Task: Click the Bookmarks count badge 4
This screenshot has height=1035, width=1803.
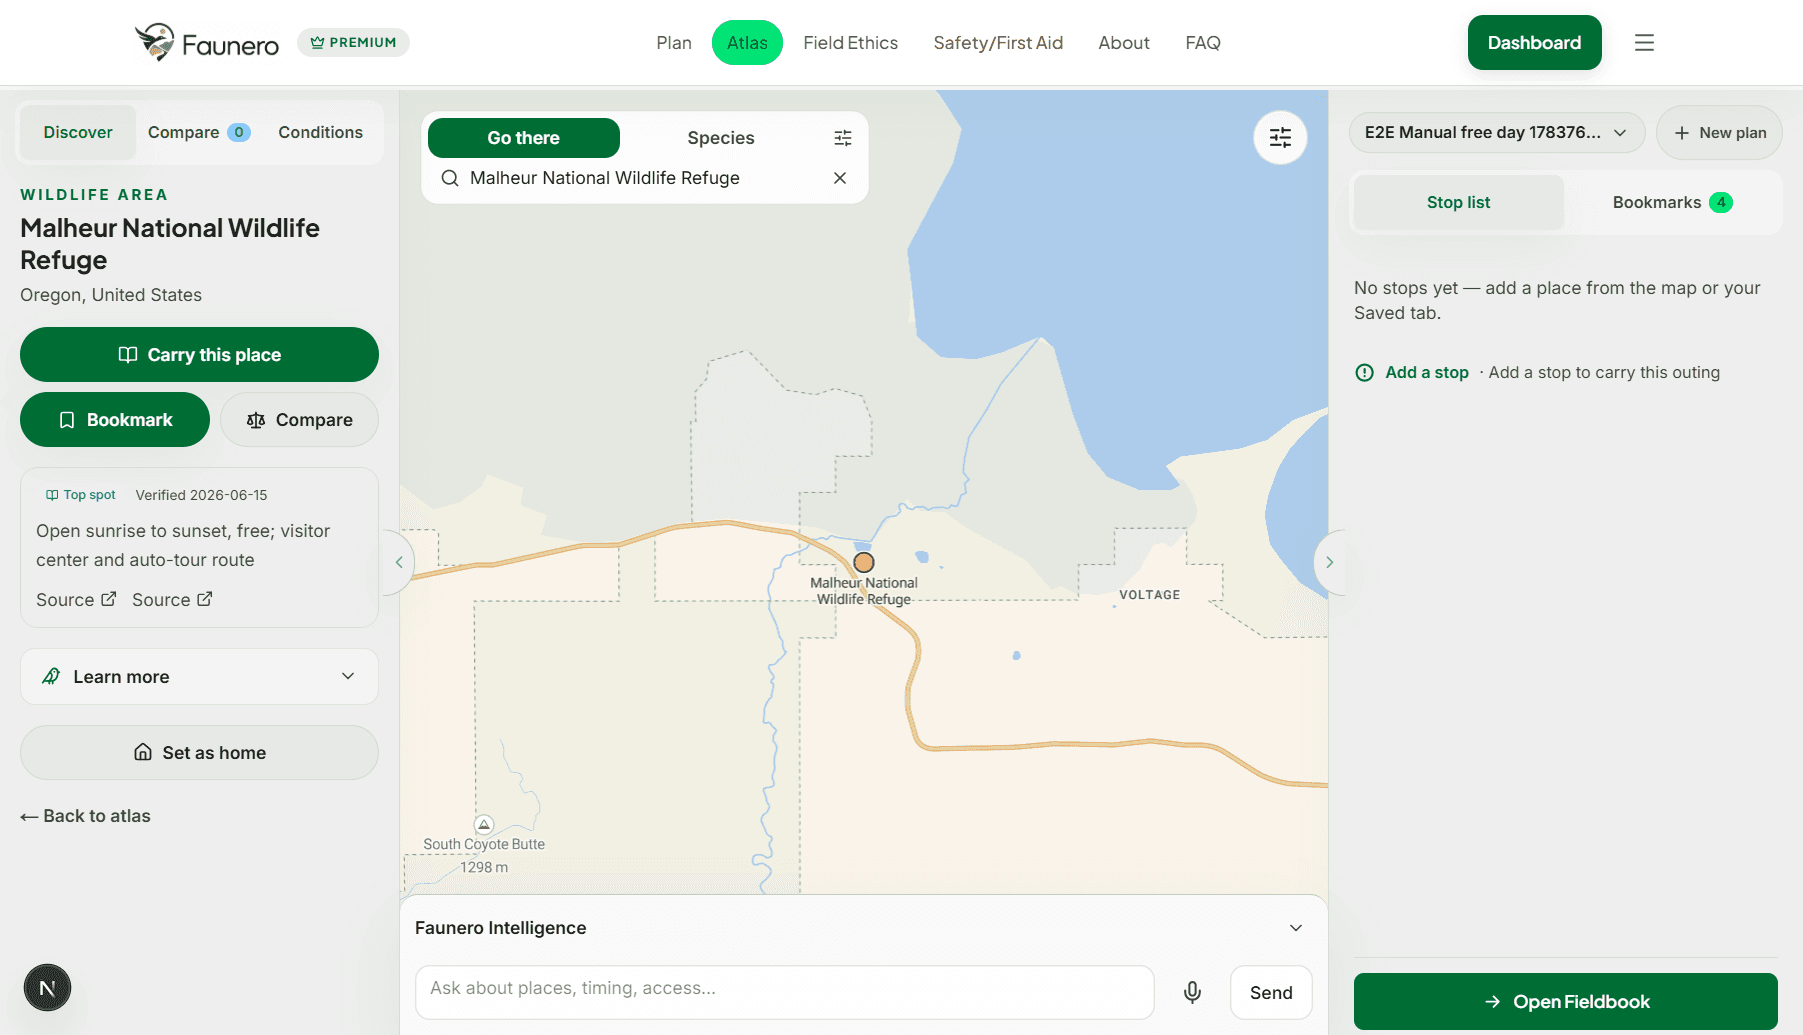Action: (1721, 202)
